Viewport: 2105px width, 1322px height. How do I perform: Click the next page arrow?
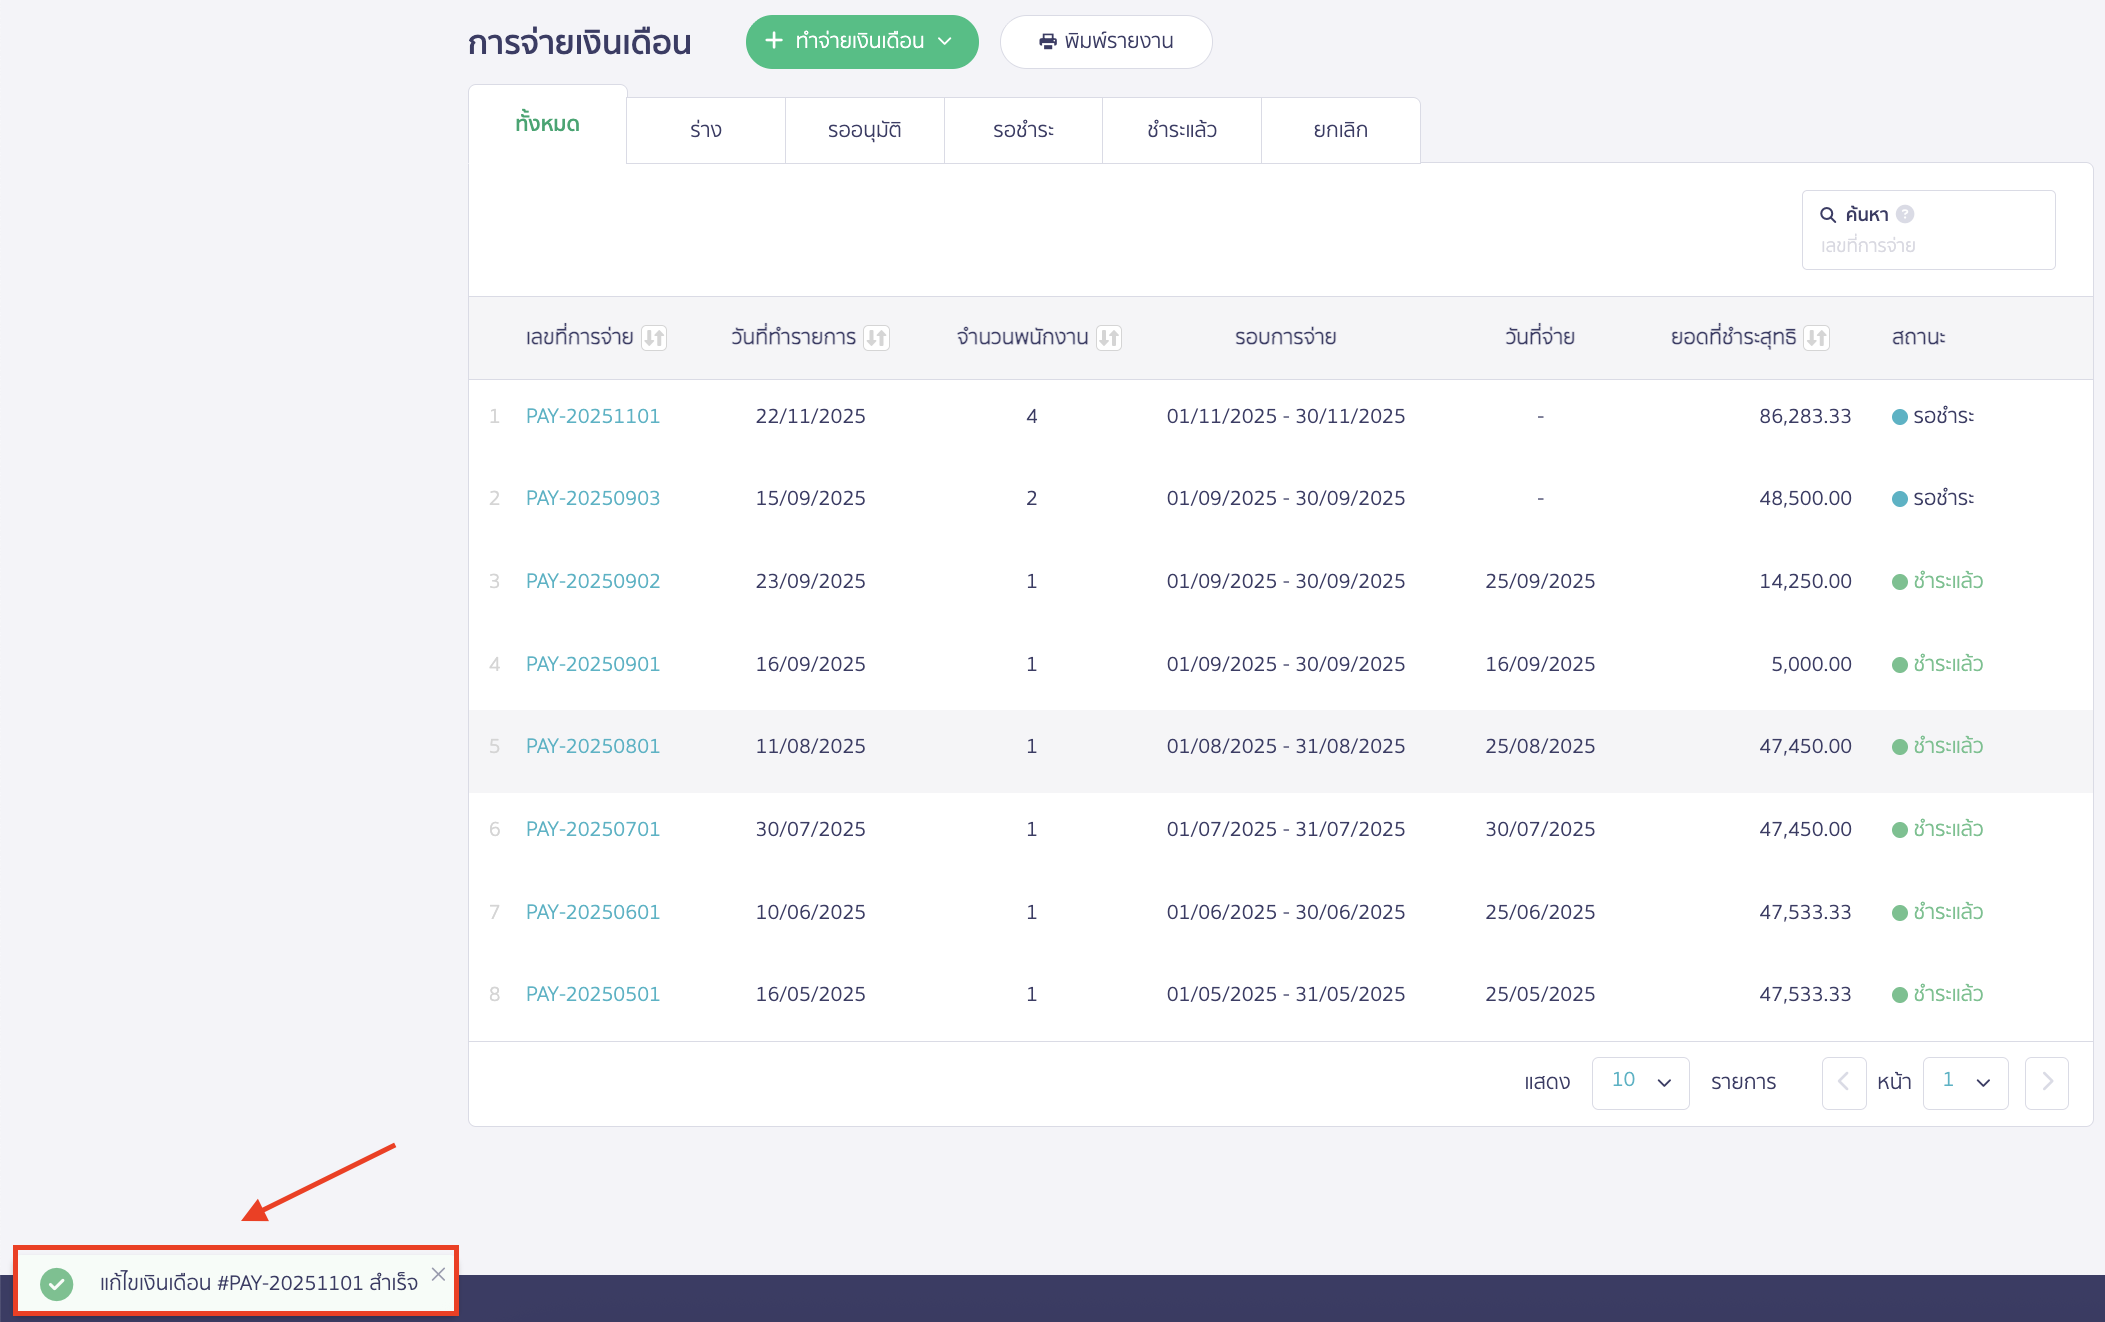pyautogui.click(x=2046, y=1083)
